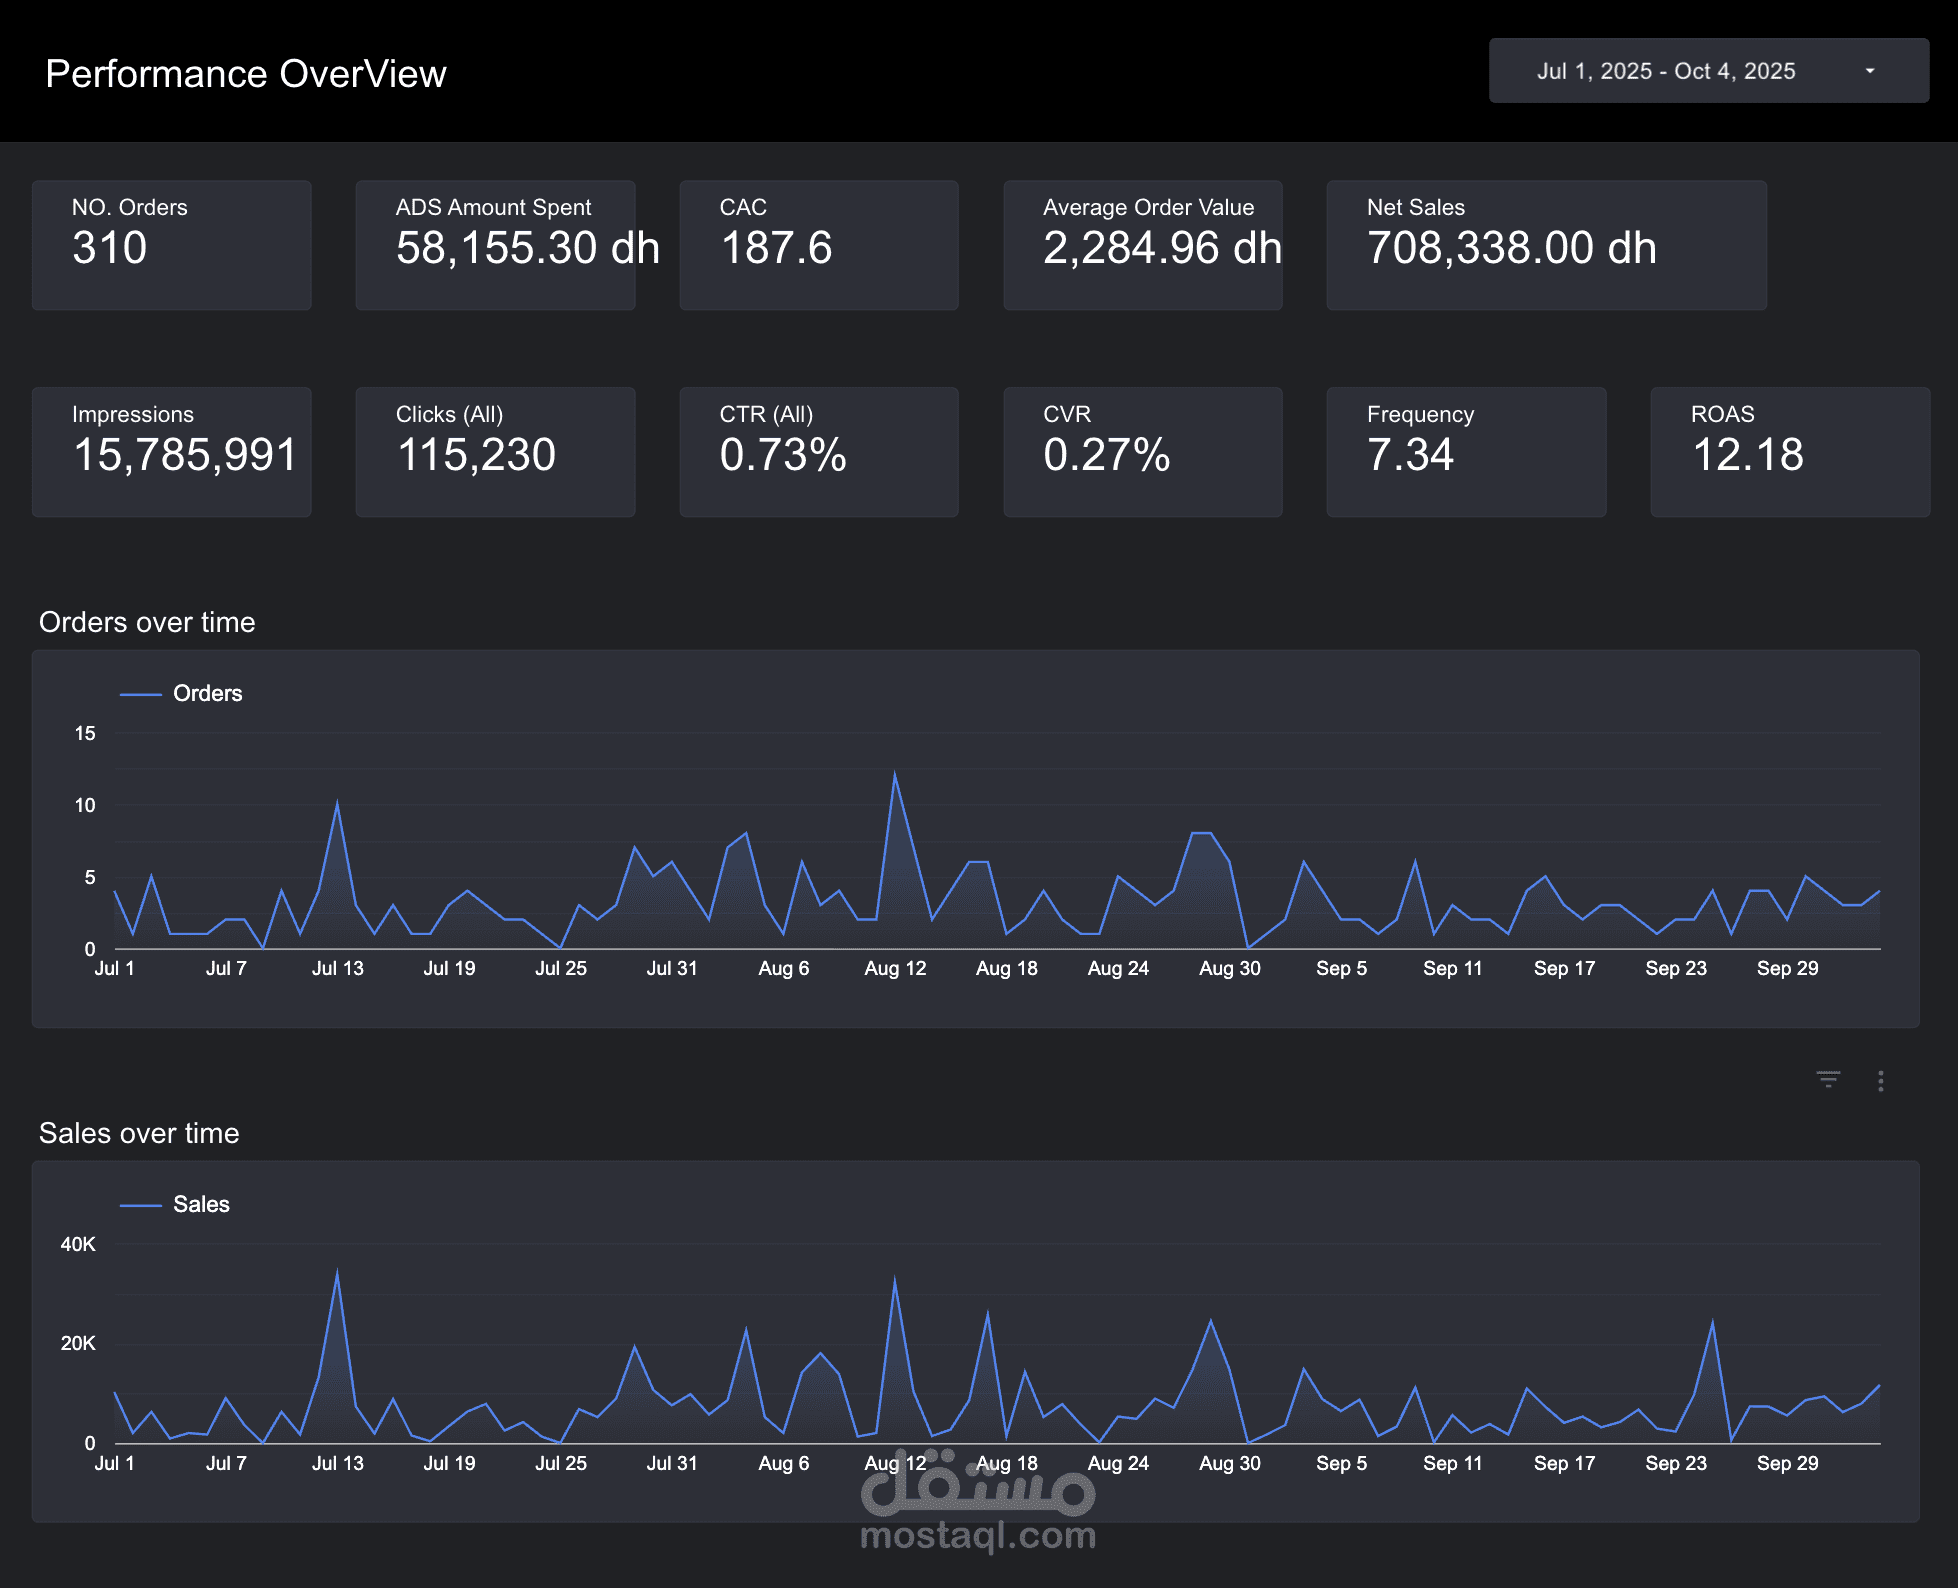Select the Impressions scorecard

coord(171,452)
